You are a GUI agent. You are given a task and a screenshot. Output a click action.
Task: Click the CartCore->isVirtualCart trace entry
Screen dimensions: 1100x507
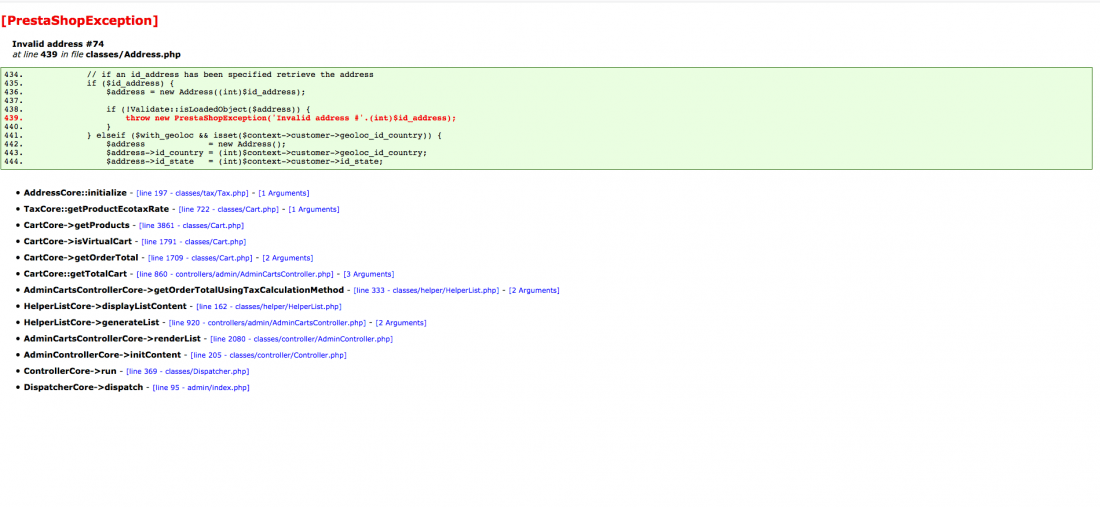pos(78,241)
